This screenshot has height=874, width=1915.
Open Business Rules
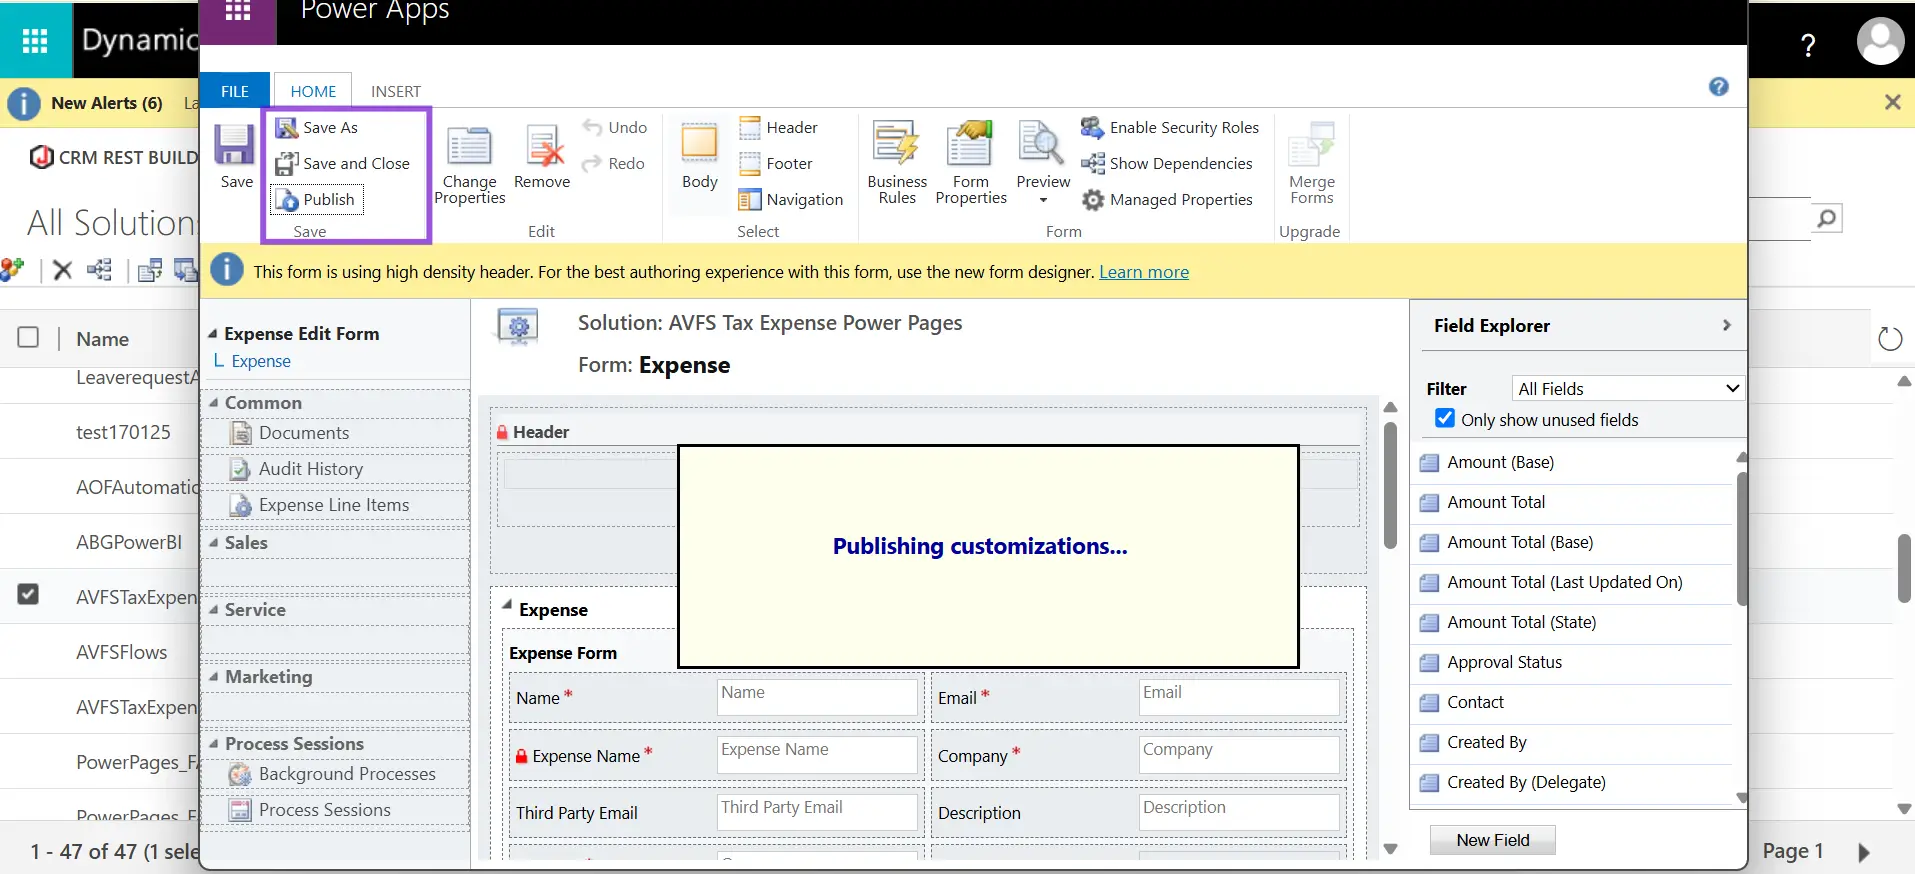897,163
